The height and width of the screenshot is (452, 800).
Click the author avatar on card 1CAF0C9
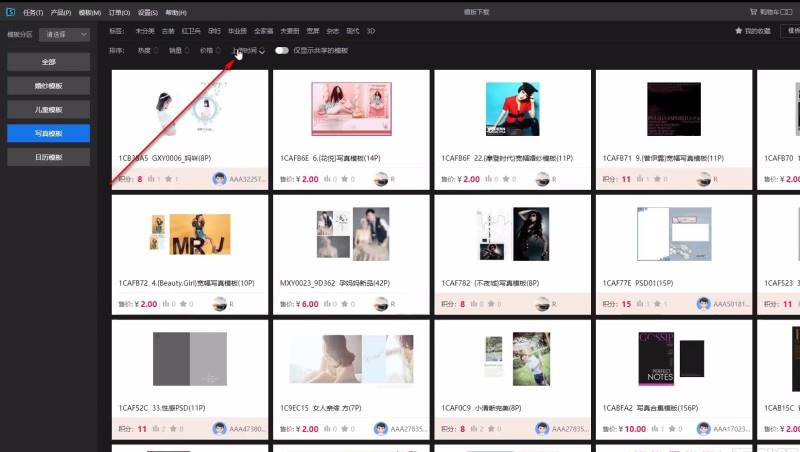coord(542,429)
